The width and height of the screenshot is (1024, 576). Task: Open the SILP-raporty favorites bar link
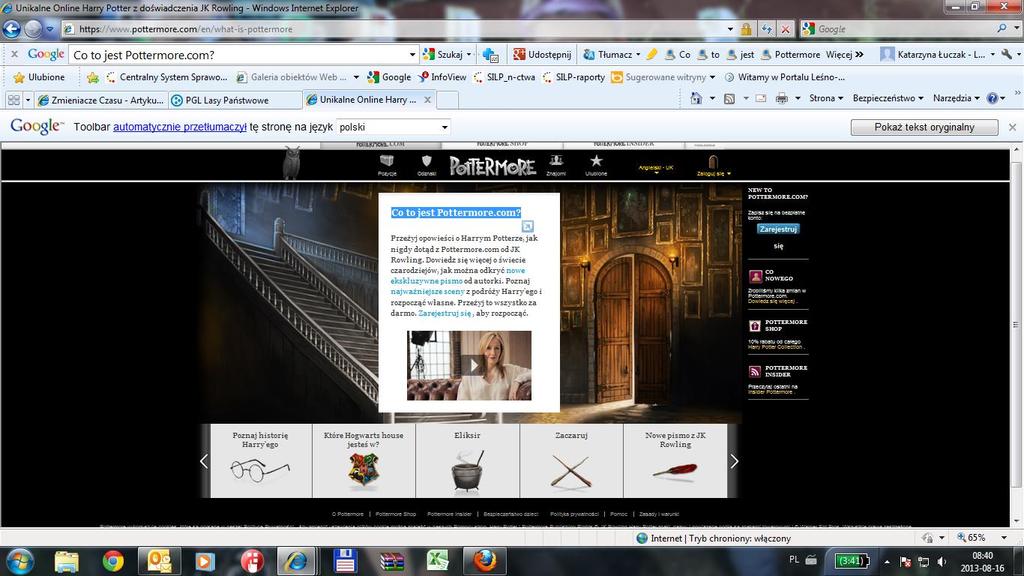[x=573, y=77]
